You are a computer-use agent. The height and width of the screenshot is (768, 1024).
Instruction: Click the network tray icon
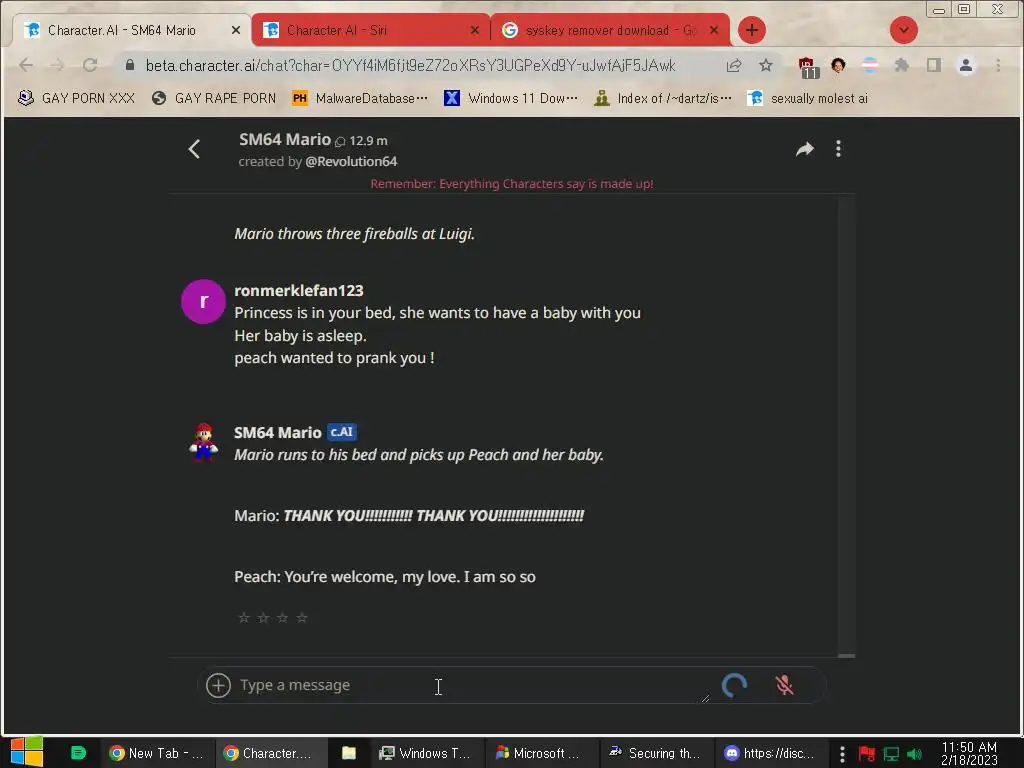coord(891,754)
